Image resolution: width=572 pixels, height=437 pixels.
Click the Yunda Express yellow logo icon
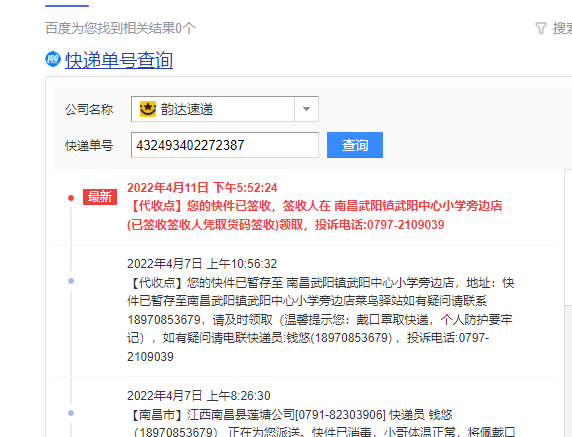[148, 109]
